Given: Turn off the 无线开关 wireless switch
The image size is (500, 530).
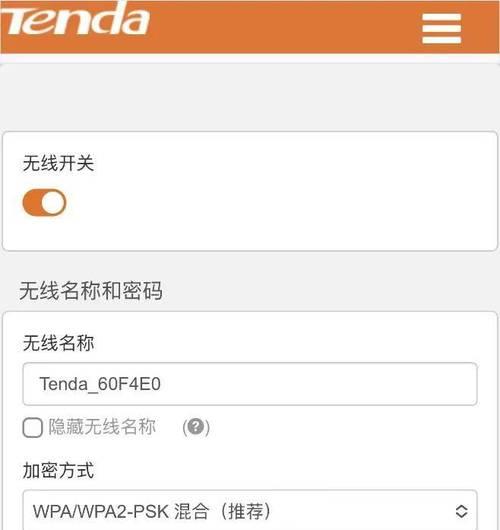Looking at the screenshot, I should click(44, 203).
